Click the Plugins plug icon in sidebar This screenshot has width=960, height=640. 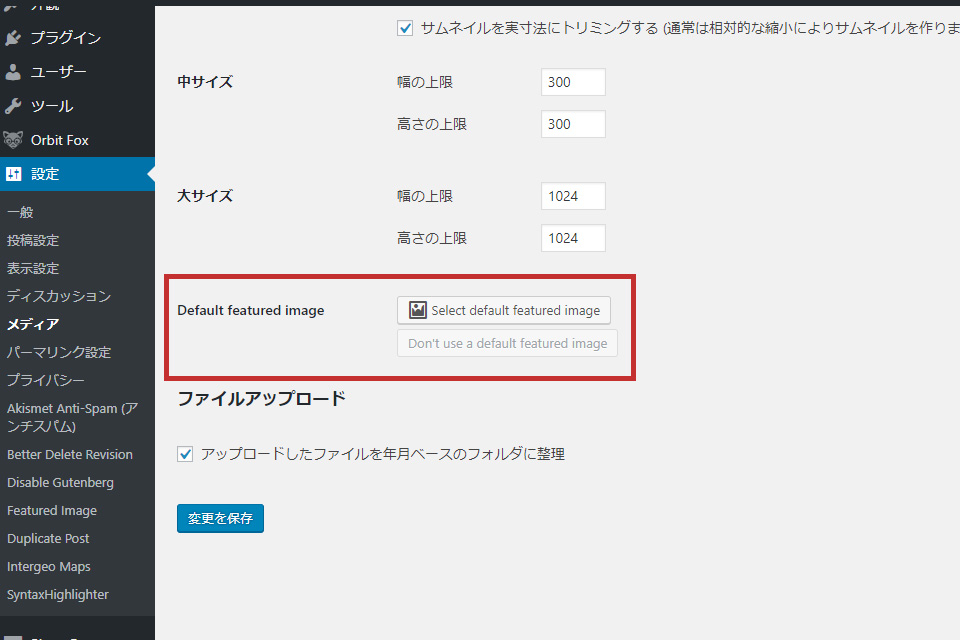pyautogui.click(x=13, y=38)
